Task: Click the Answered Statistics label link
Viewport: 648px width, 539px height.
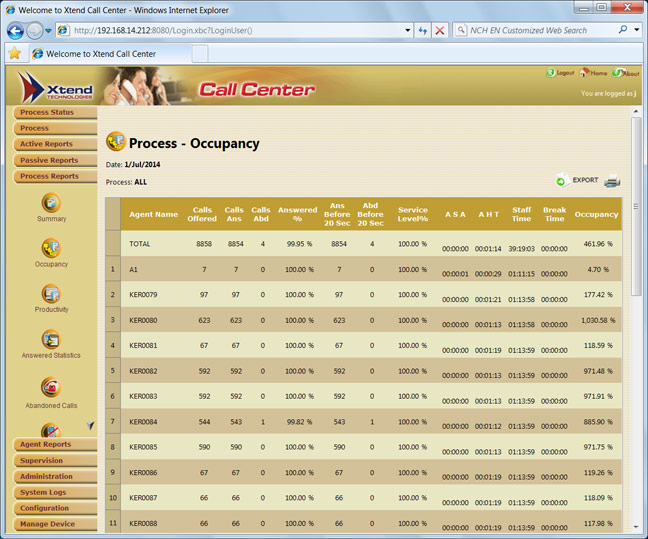Action: coord(51,355)
